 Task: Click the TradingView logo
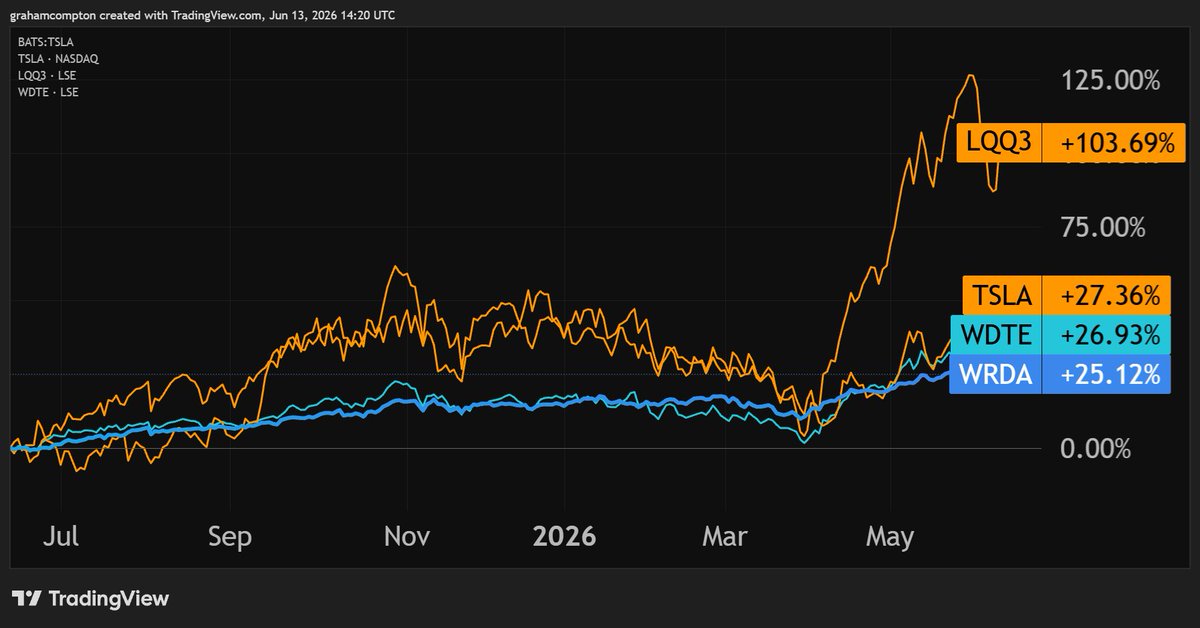pos(90,598)
